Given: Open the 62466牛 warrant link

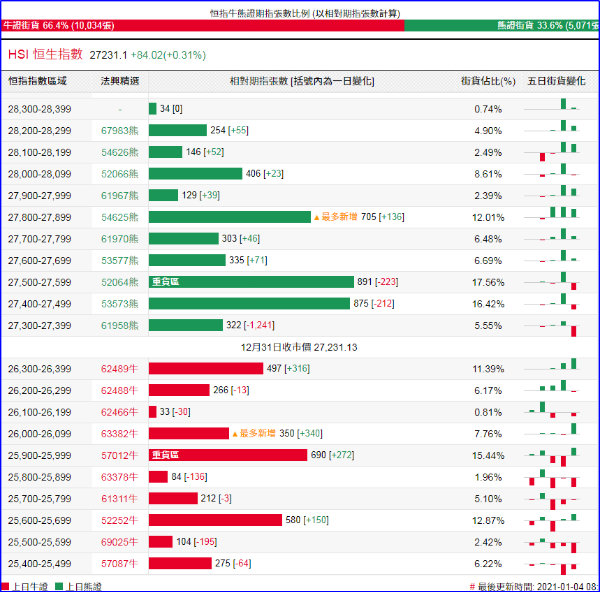Looking at the screenshot, I should click(119, 412).
